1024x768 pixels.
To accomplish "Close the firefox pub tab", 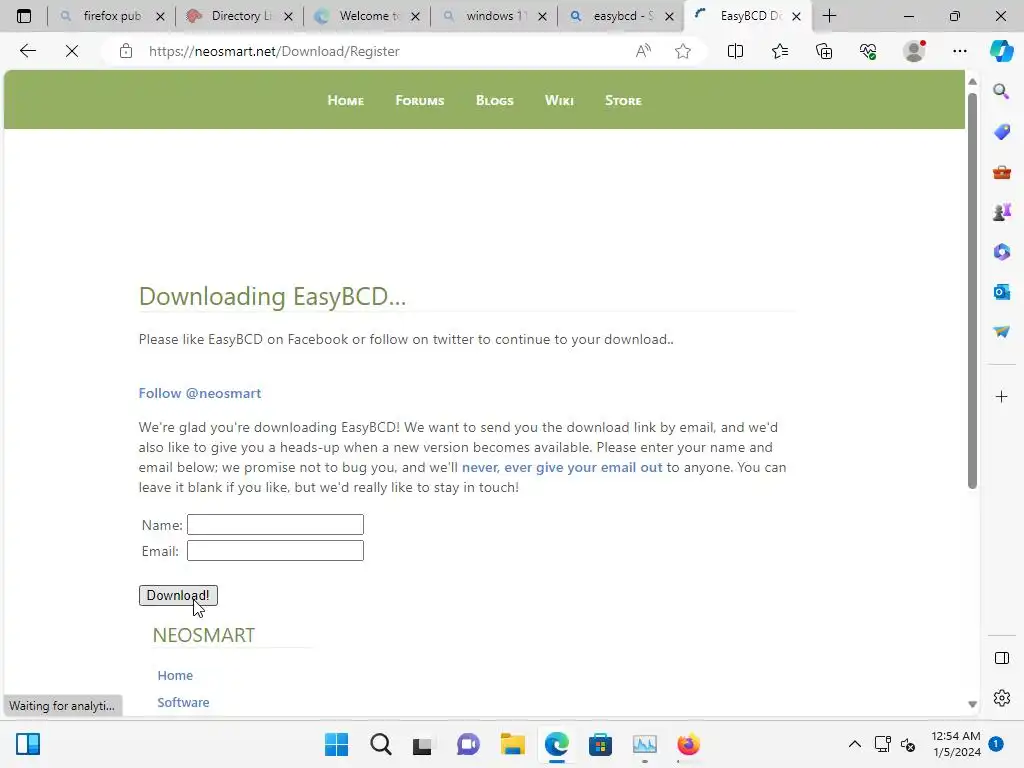I will tap(160, 16).
